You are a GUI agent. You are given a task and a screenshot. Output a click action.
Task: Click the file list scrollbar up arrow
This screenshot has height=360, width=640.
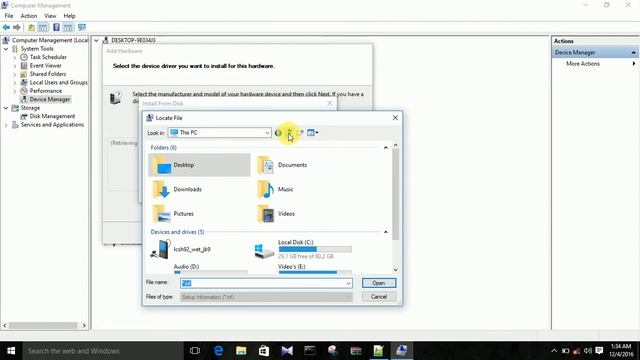coord(396,145)
